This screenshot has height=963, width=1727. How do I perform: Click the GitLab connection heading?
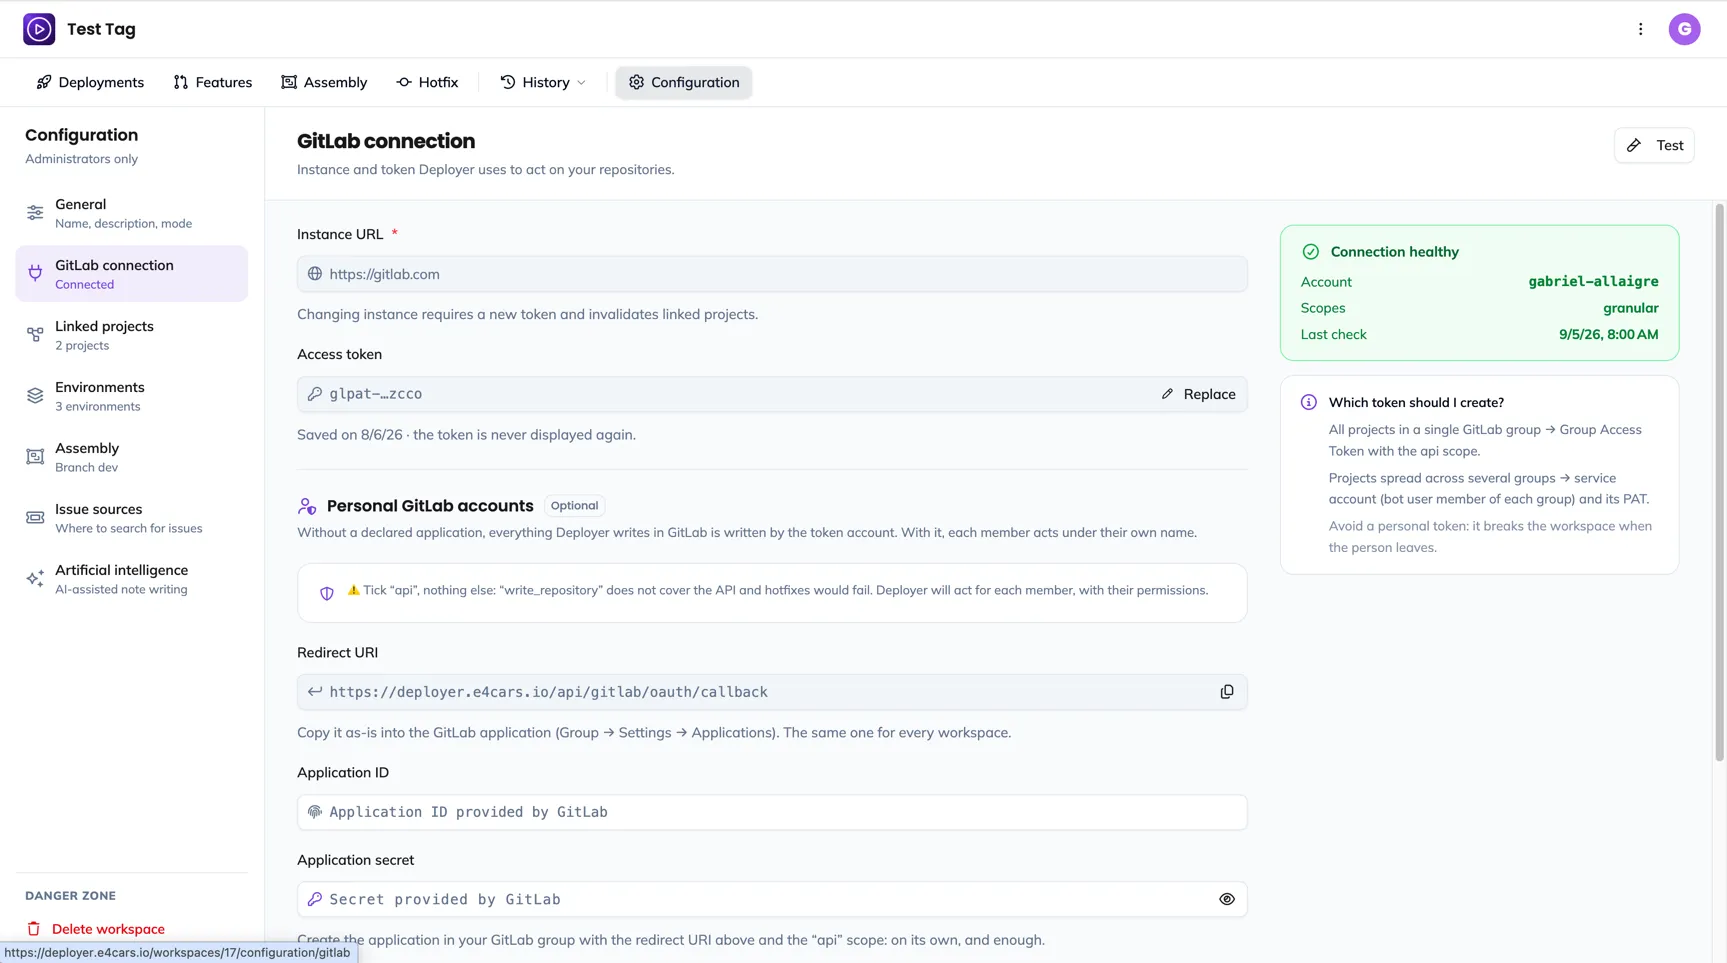pyautogui.click(x=386, y=141)
